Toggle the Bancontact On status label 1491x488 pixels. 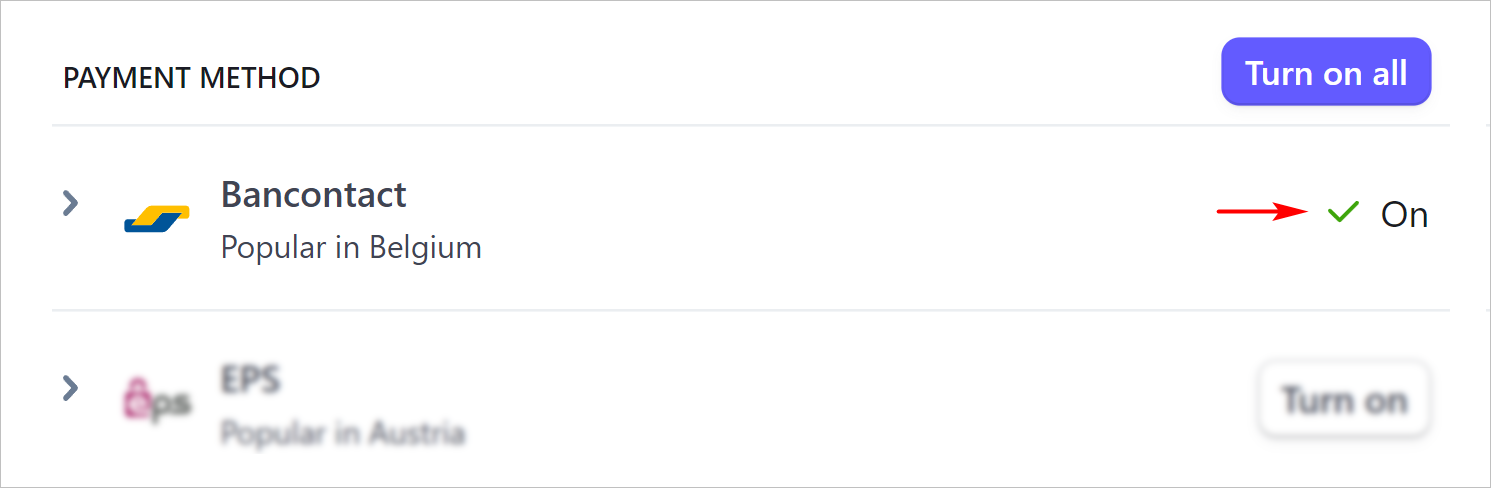1404,215
